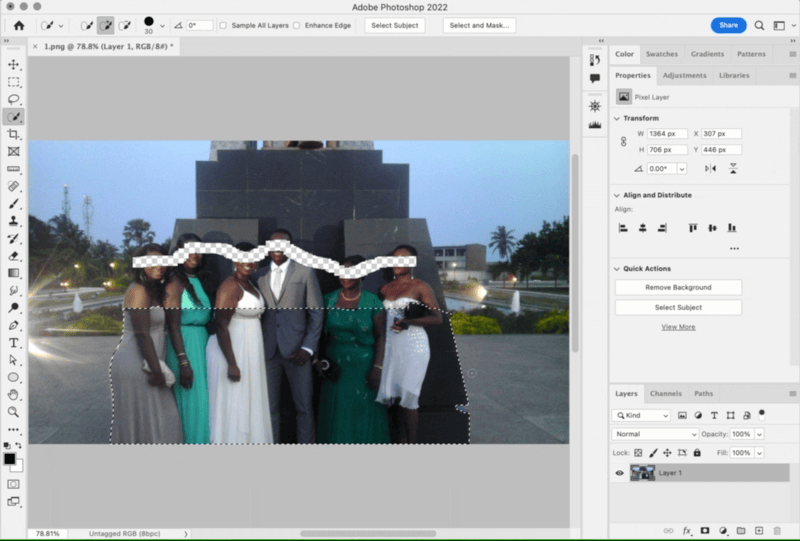Click Add layer mask icon

point(705,531)
